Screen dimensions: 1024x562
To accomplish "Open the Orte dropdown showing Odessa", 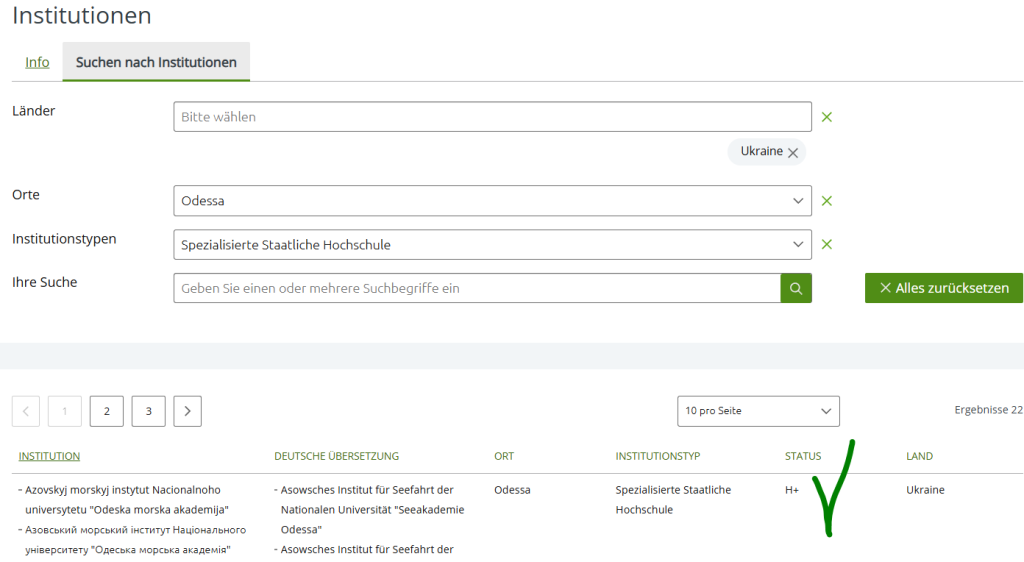I will click(492, 201).
